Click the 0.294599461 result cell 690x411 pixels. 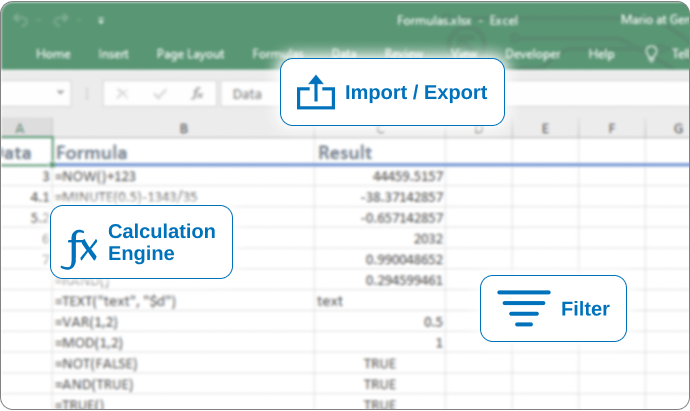coord(379,280)
